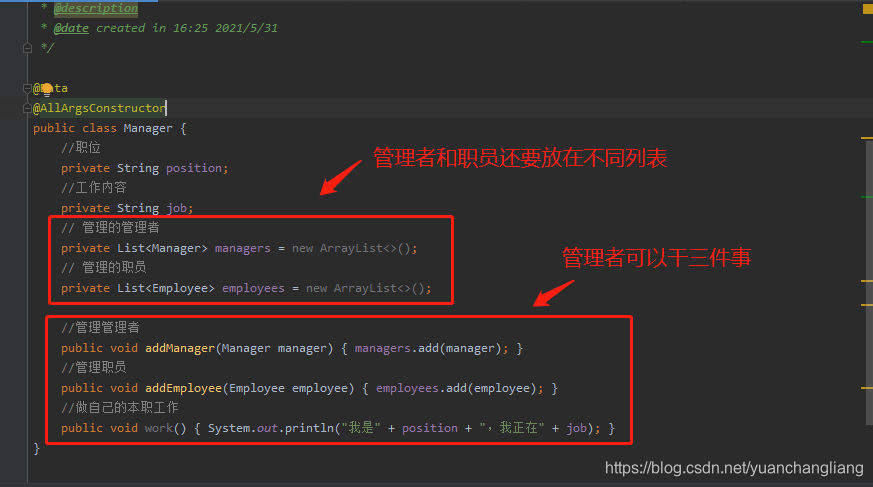Collapse the doc comment fold marker
The image size is (873, 487).
pos(27,48)
